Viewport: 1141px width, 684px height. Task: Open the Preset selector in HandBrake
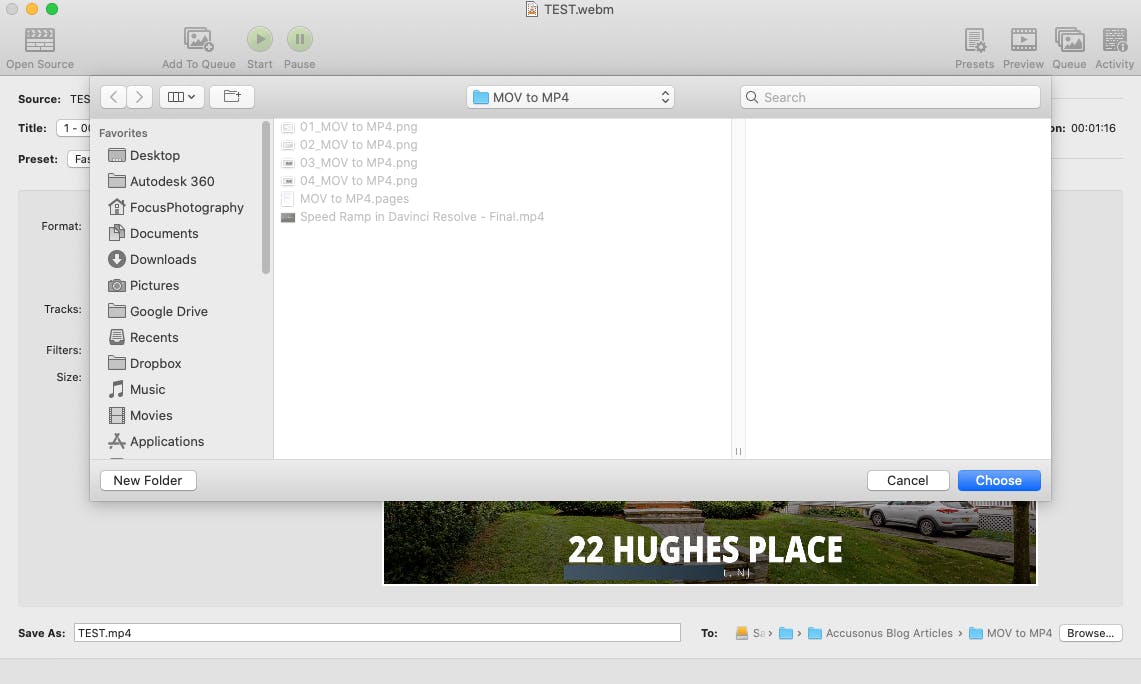click(79, 159)
